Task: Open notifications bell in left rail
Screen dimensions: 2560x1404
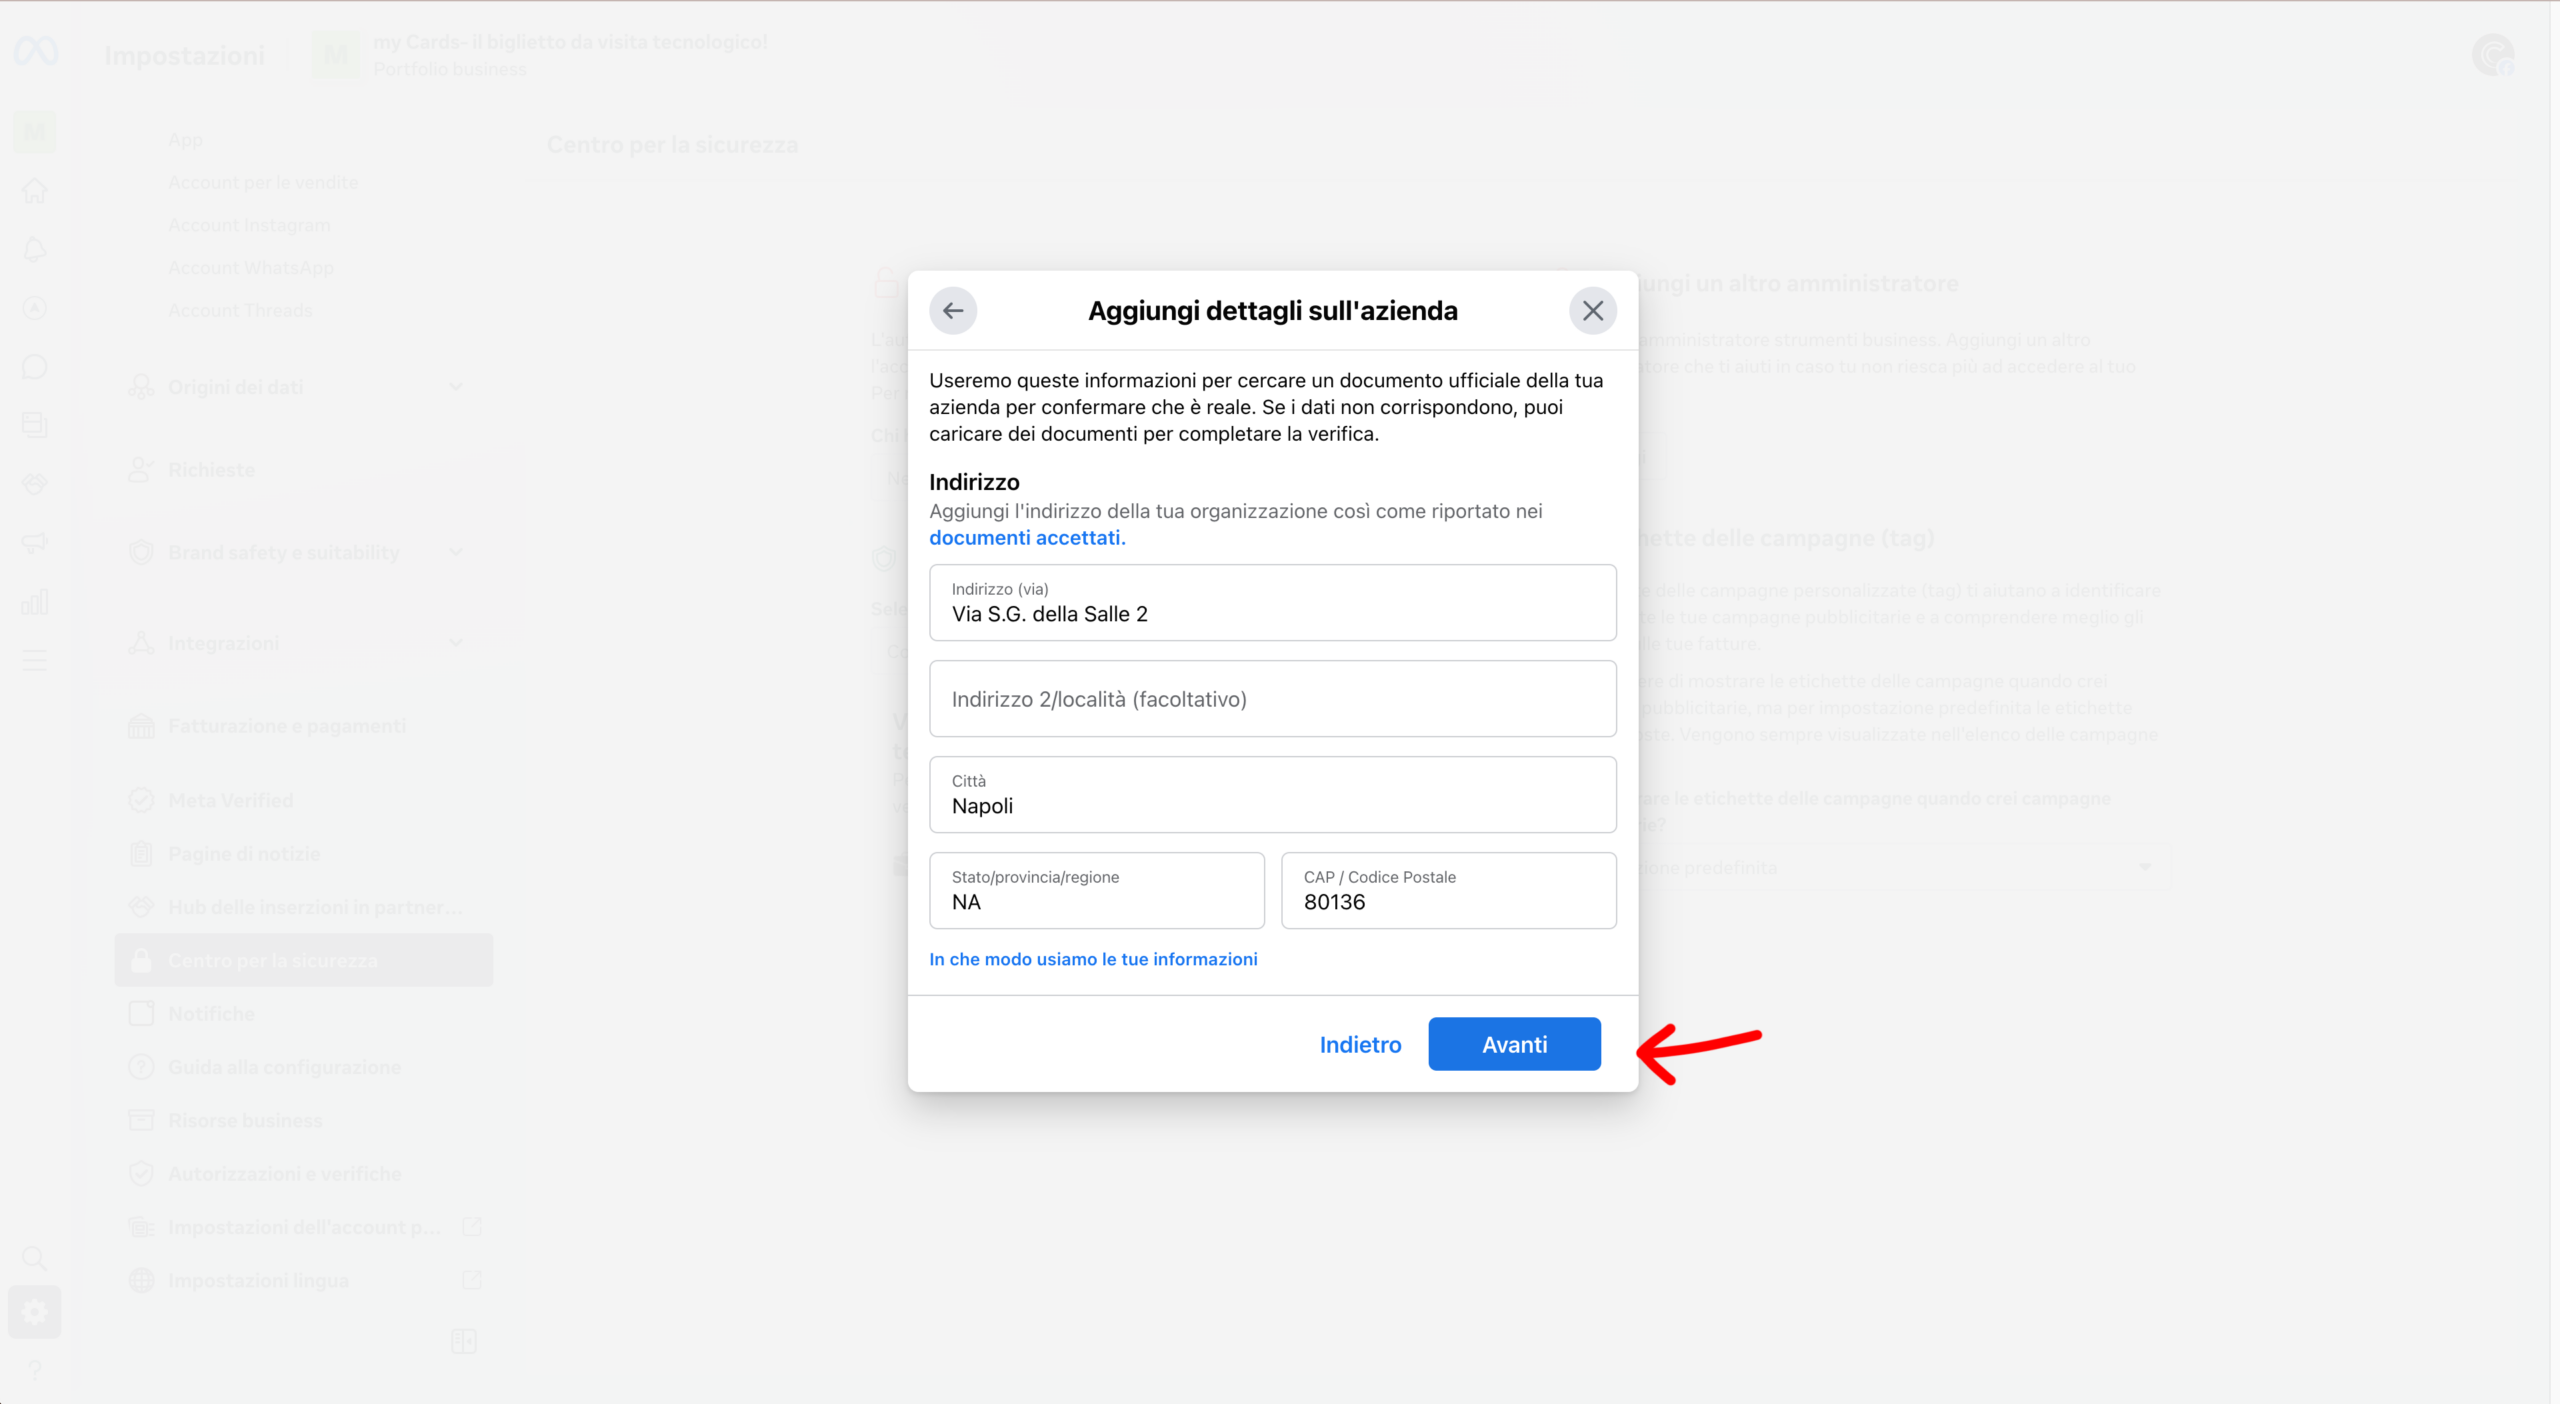Action: pyautogui.click(x=35, y=249)
